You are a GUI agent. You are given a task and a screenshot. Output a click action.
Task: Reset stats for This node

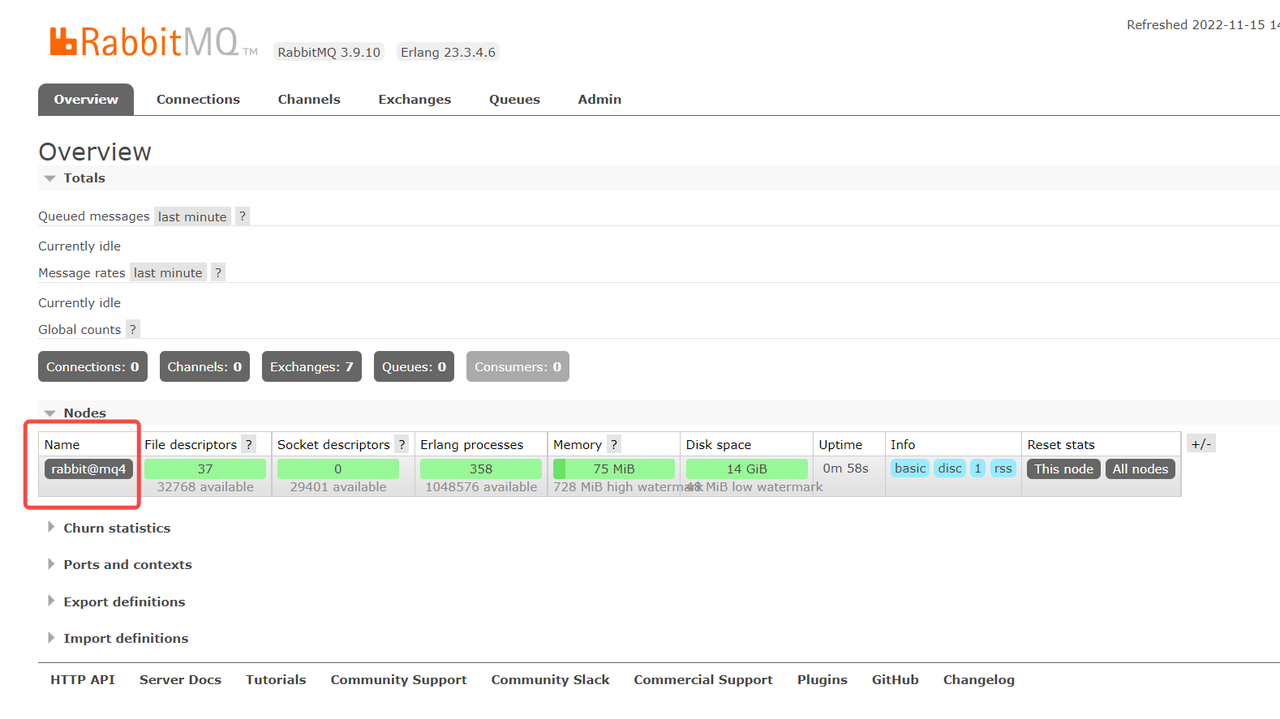[x=1064, y=469]
